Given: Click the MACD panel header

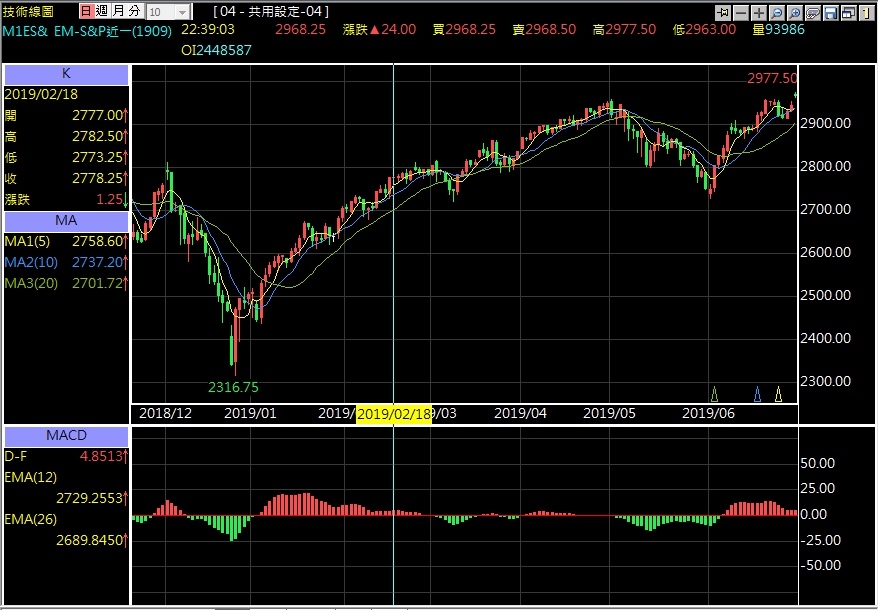Looking at the screenshot, I should point(66,435).
